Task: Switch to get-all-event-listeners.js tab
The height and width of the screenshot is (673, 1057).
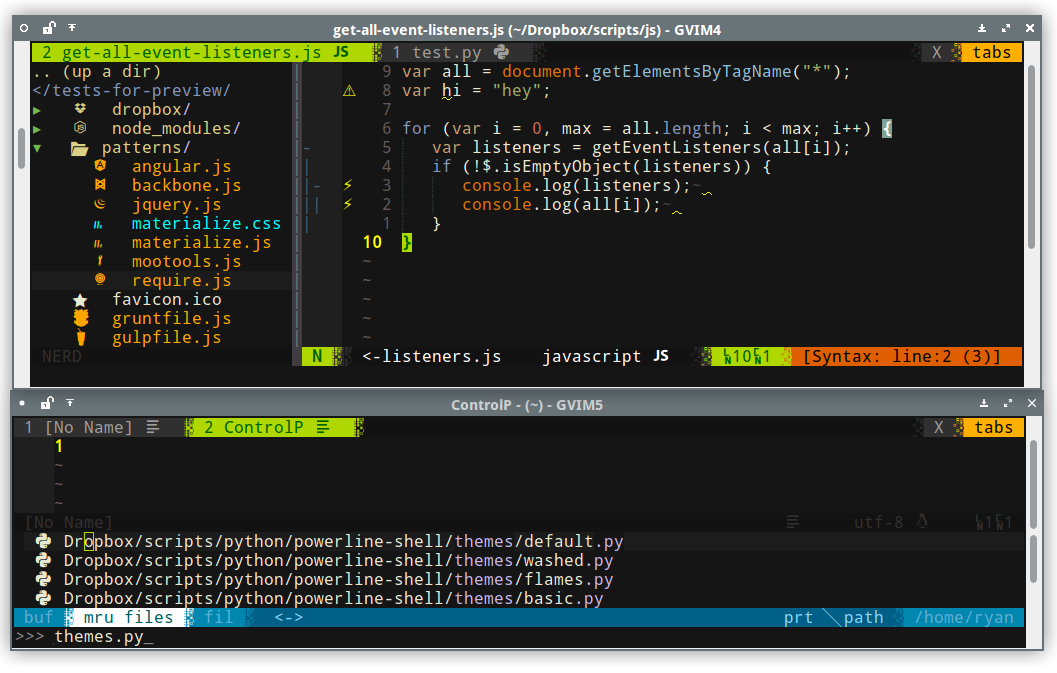Action: (202, 52)
